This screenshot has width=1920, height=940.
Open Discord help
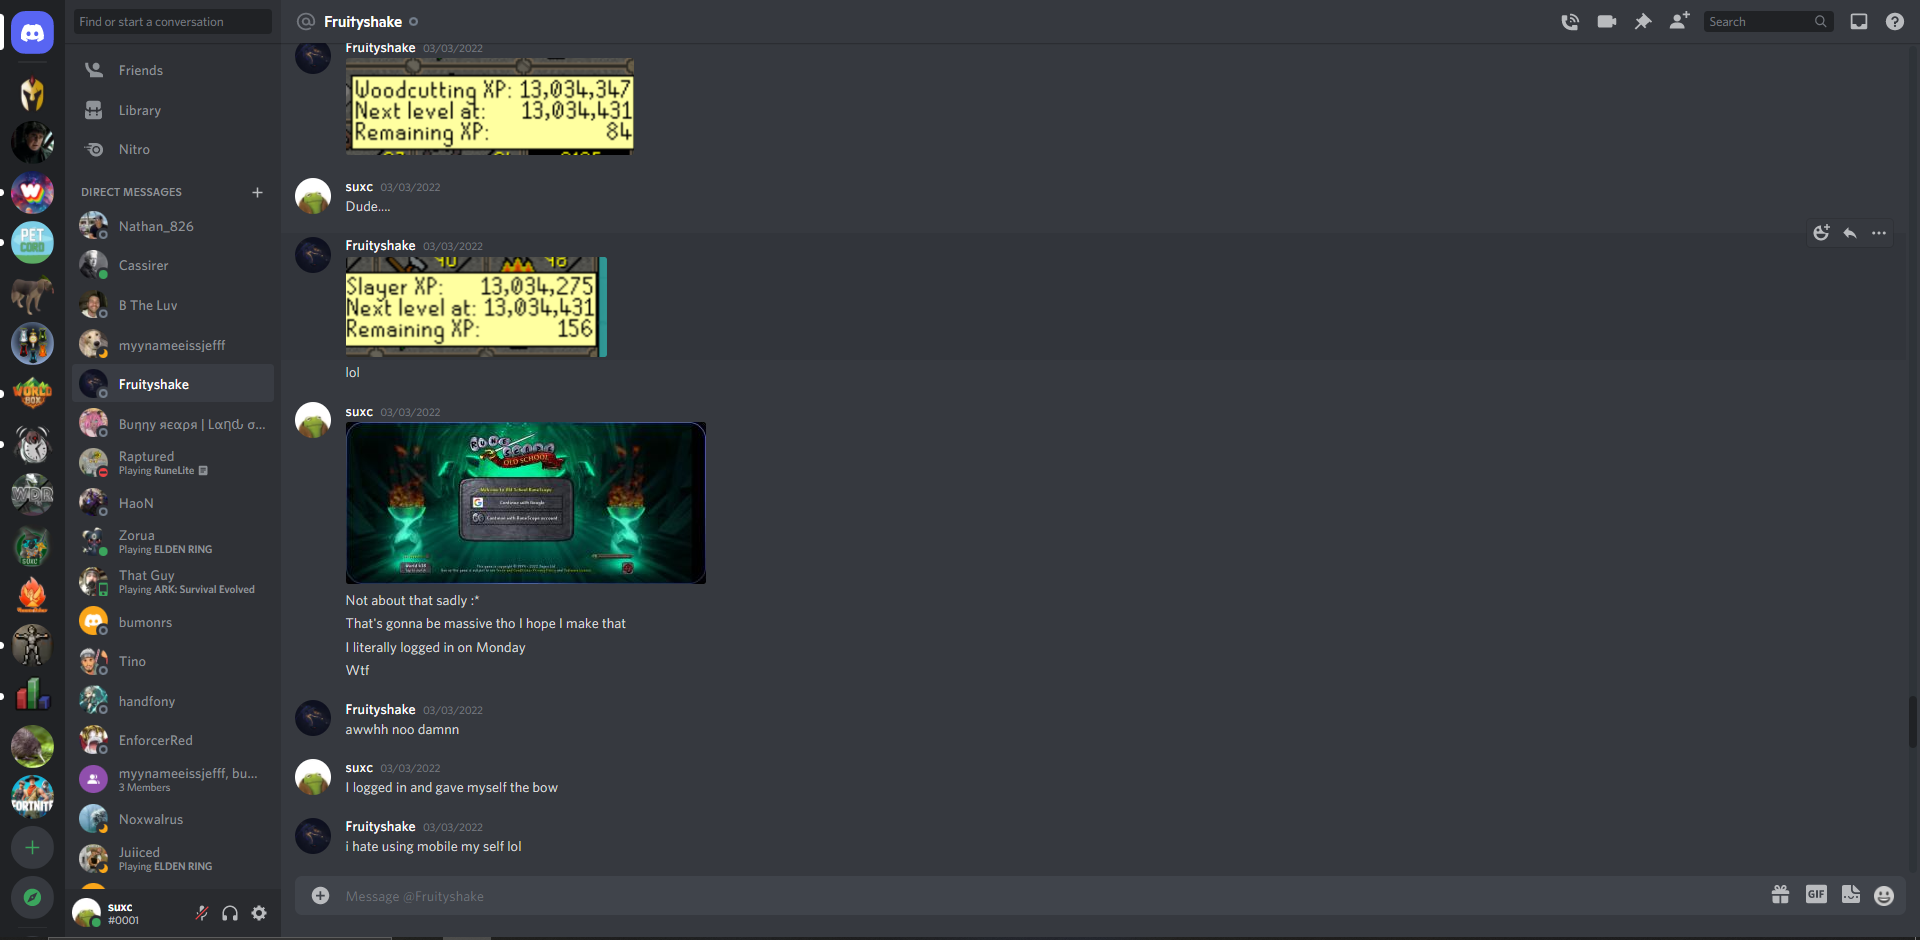[1895, 21]
